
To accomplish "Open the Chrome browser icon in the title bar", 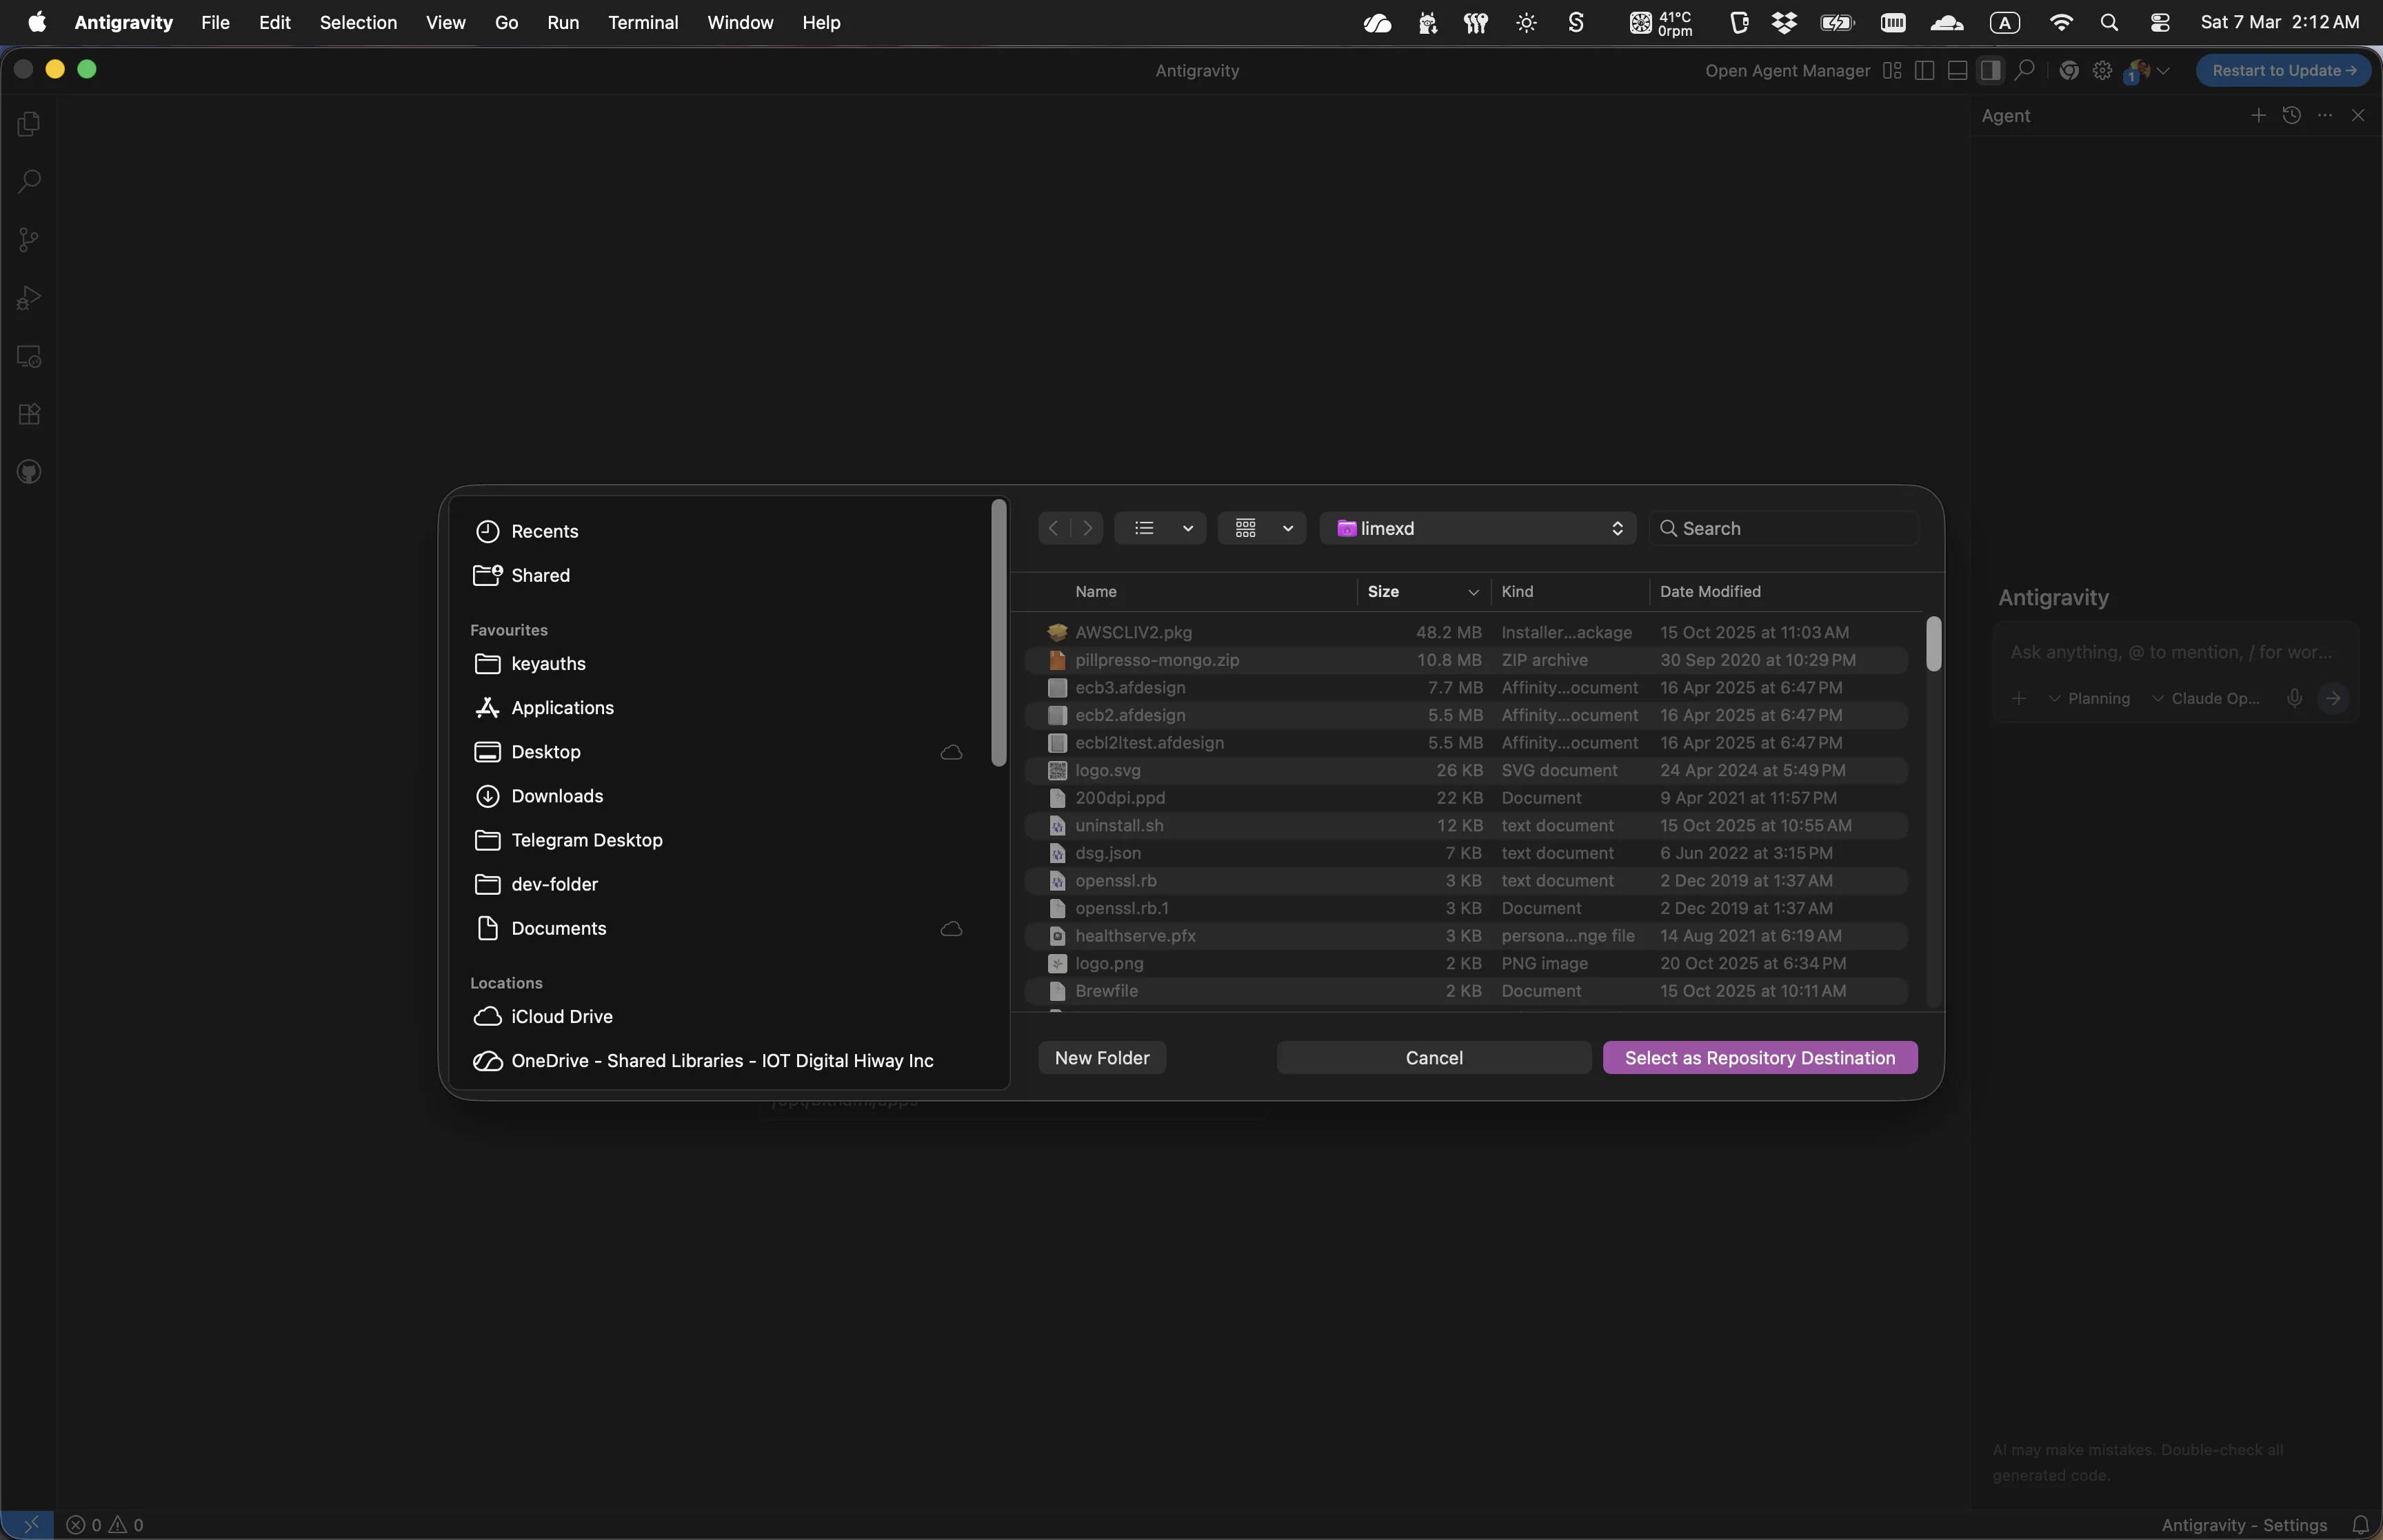I will pyautogui.click(x=2069, y=70).
